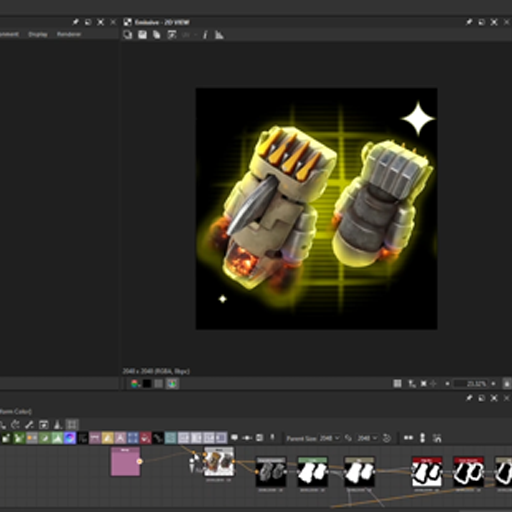Image resolution: width=512 pixels, height=512 pixels.
Task: Pin the 3D view panel
Action: point(75,22)
